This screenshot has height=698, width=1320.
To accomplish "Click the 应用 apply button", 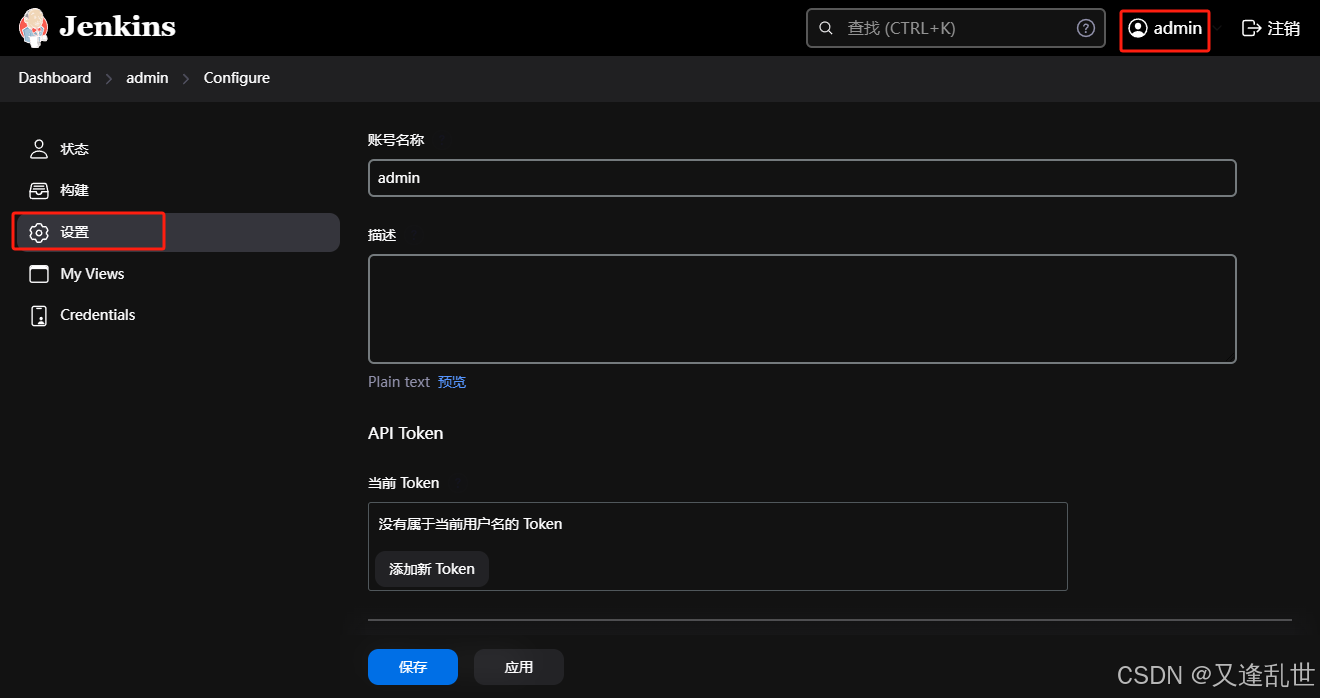I will click(x=519, y=667).
